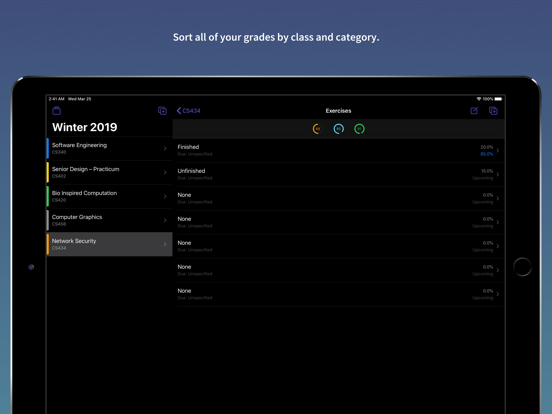Click the blue color bar of Software Engineering

coord(48,149)
